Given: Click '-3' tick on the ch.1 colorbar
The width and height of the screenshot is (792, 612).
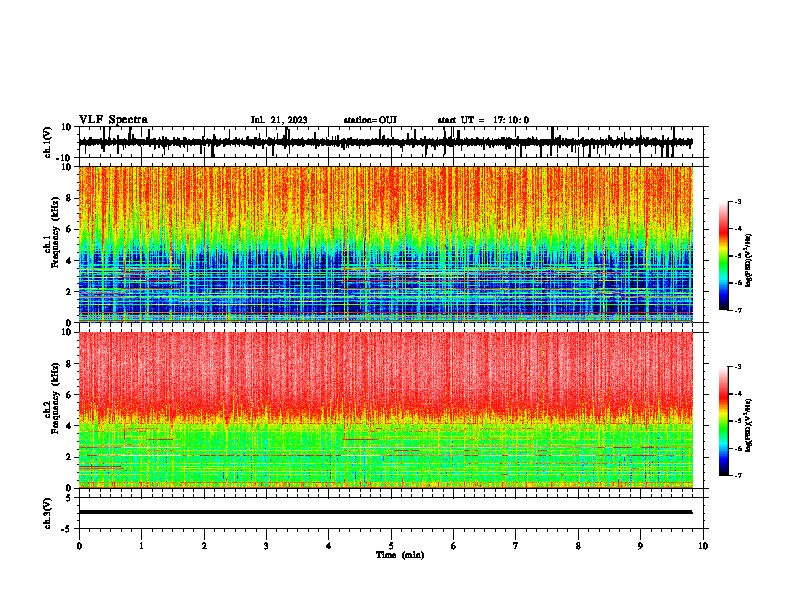Looking at the screenshot, I should pyautogui.click(x=737, y=201).
